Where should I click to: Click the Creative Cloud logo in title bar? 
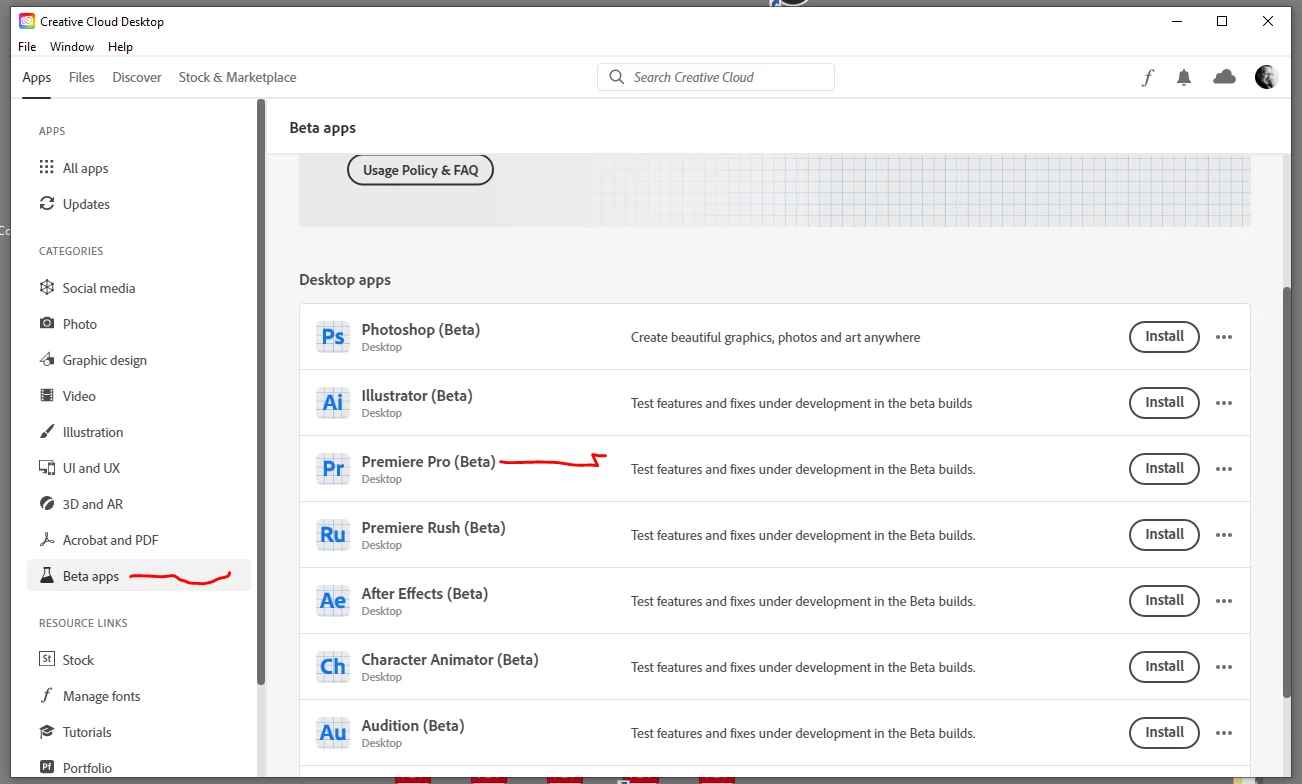point(27,21)
